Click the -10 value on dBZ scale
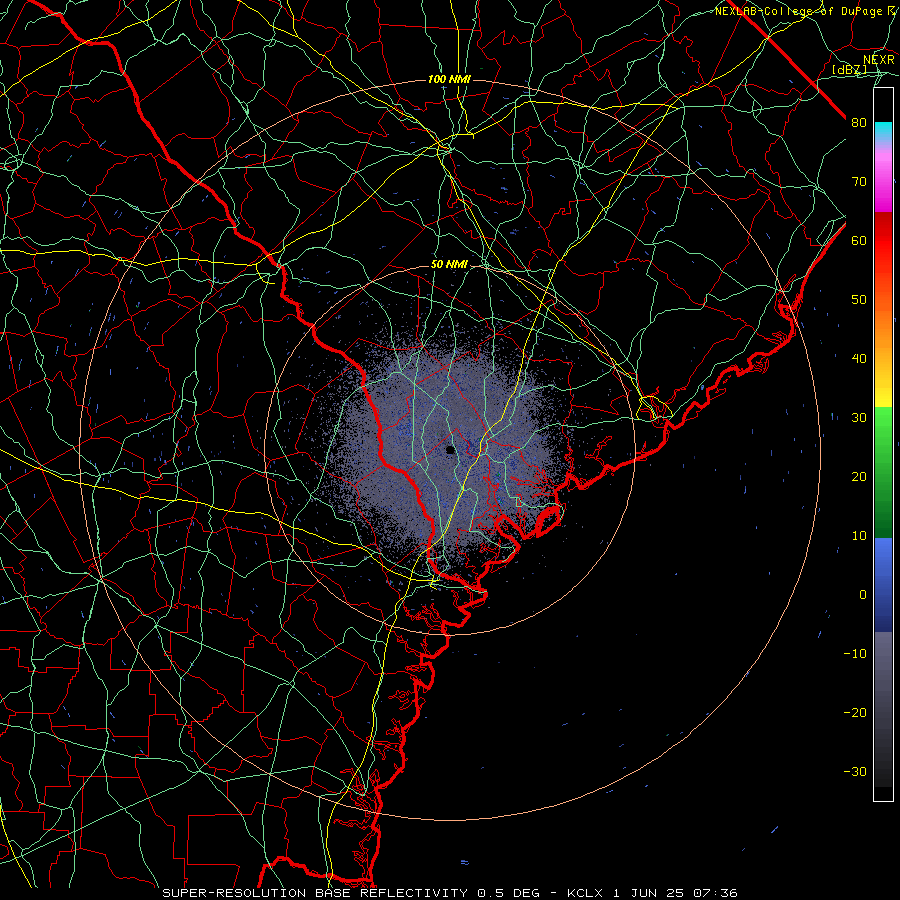 [x=855, y=654]
